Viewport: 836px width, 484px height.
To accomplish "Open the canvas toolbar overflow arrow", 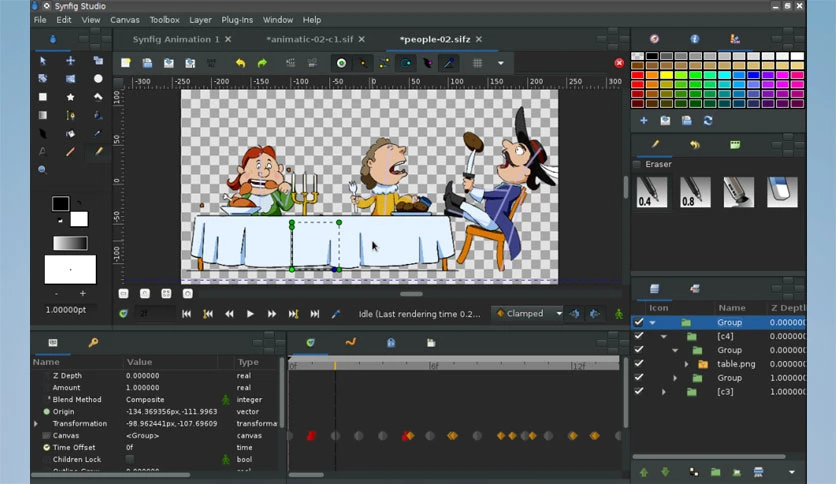I will (x=501, y=63).
